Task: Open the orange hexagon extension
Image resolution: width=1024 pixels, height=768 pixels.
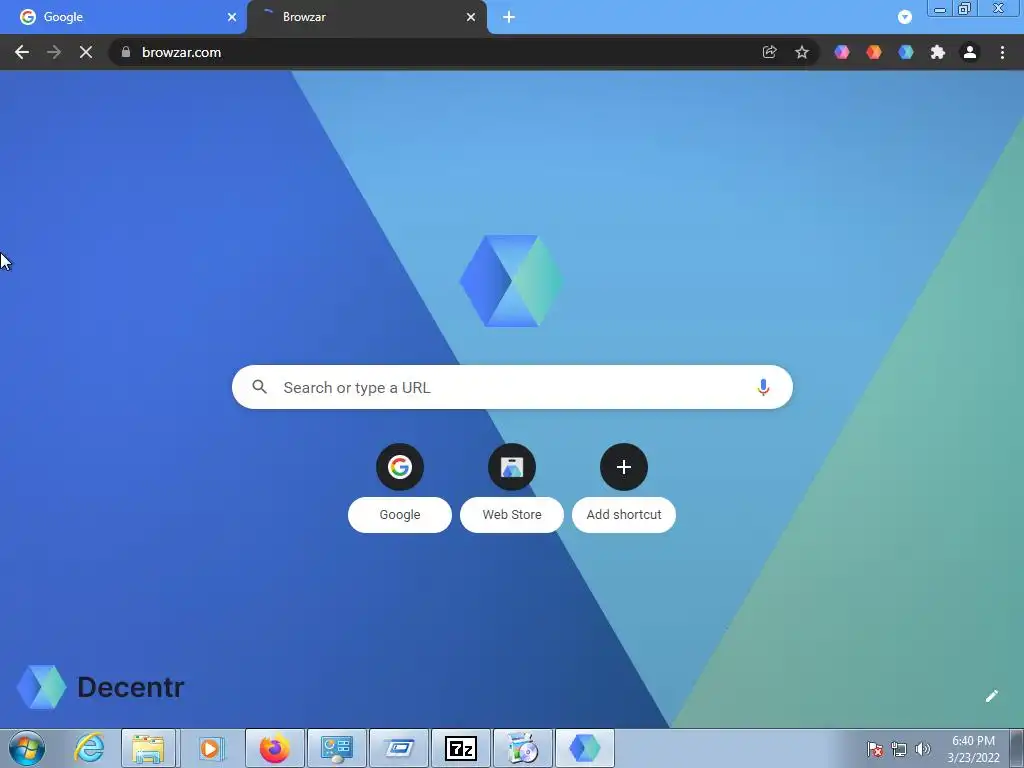Action: pyautogui.click(x=874, y=52)
